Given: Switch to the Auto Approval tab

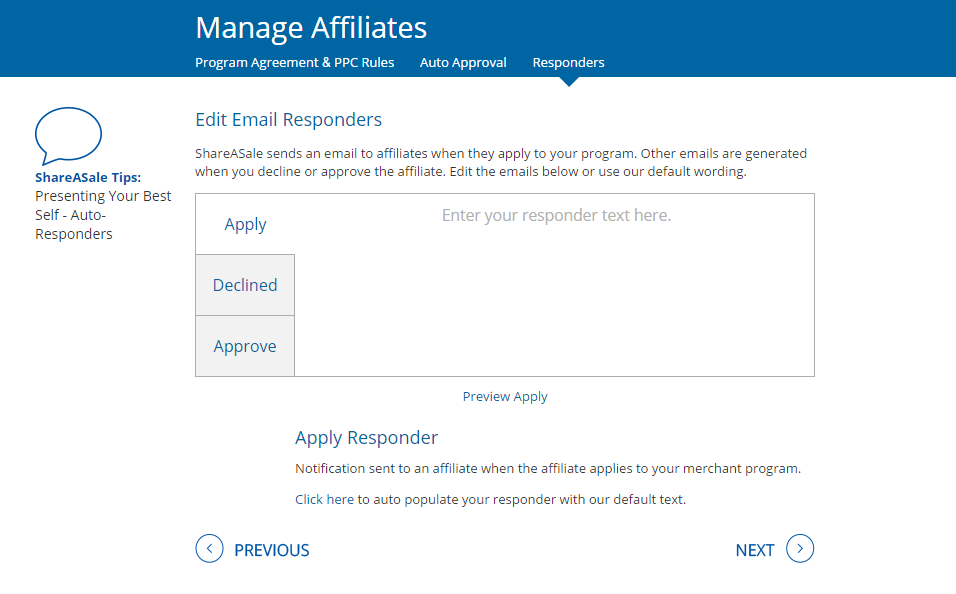Looking at the screenshot, I should 463,62.
